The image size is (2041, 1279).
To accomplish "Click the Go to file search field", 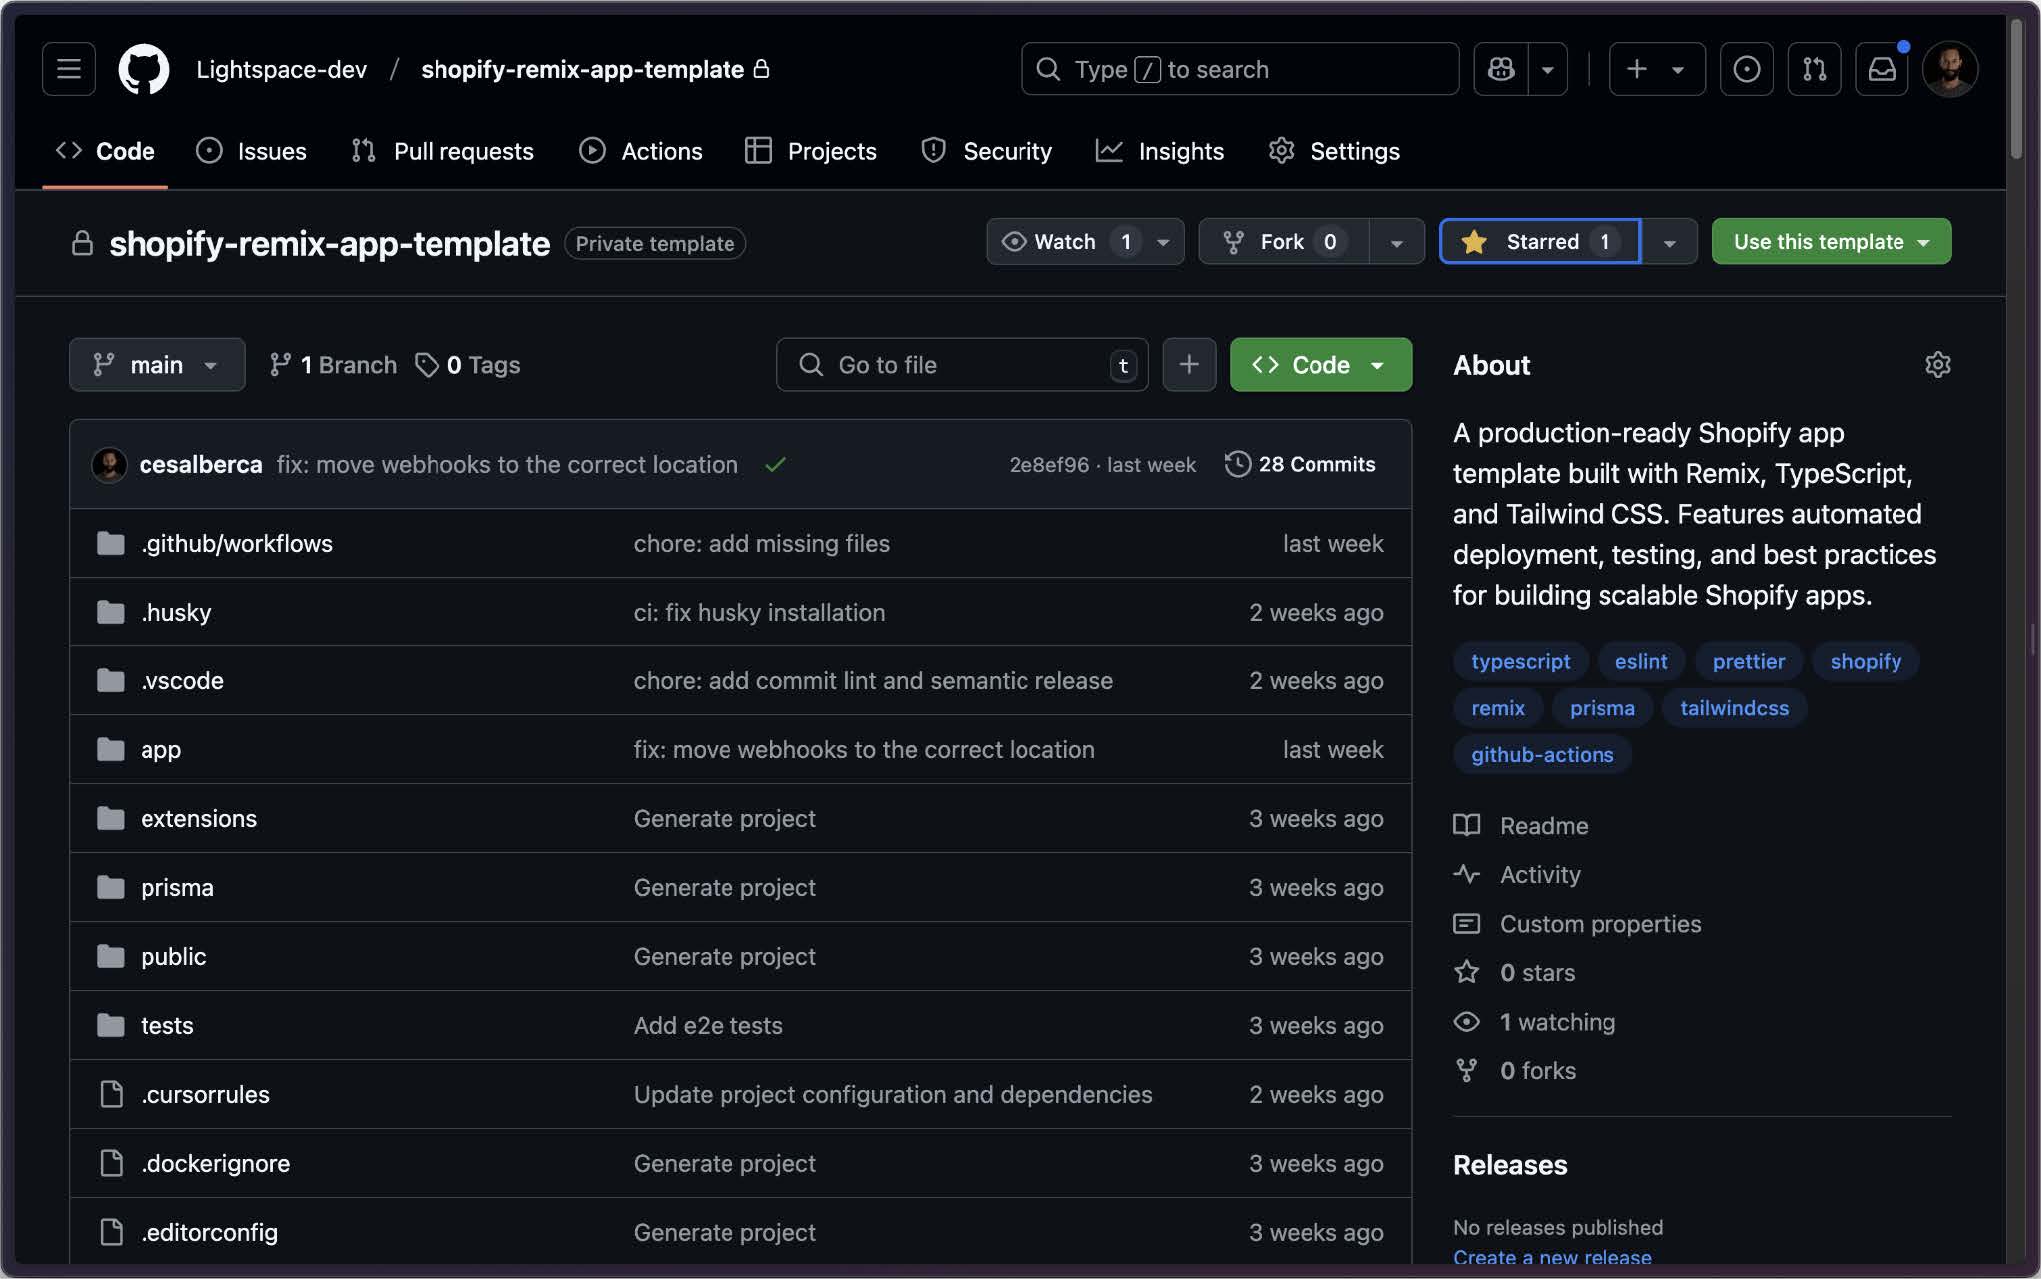I will 962,365.
